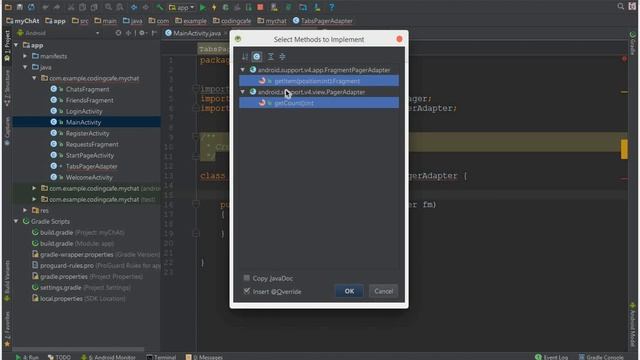Expand the res folder
The height and width of the screenshot is (360, 640).
click(25, 210)
